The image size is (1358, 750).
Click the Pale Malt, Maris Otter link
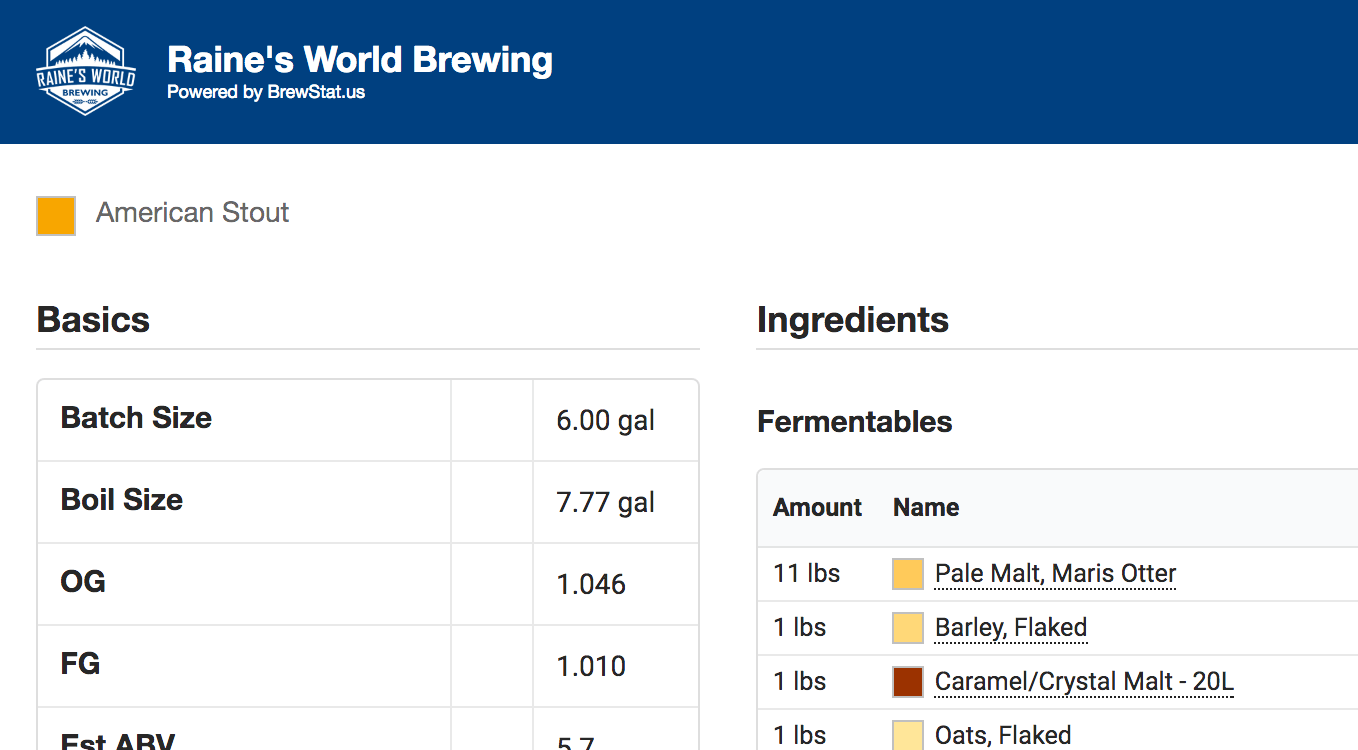coord(1055,574)
